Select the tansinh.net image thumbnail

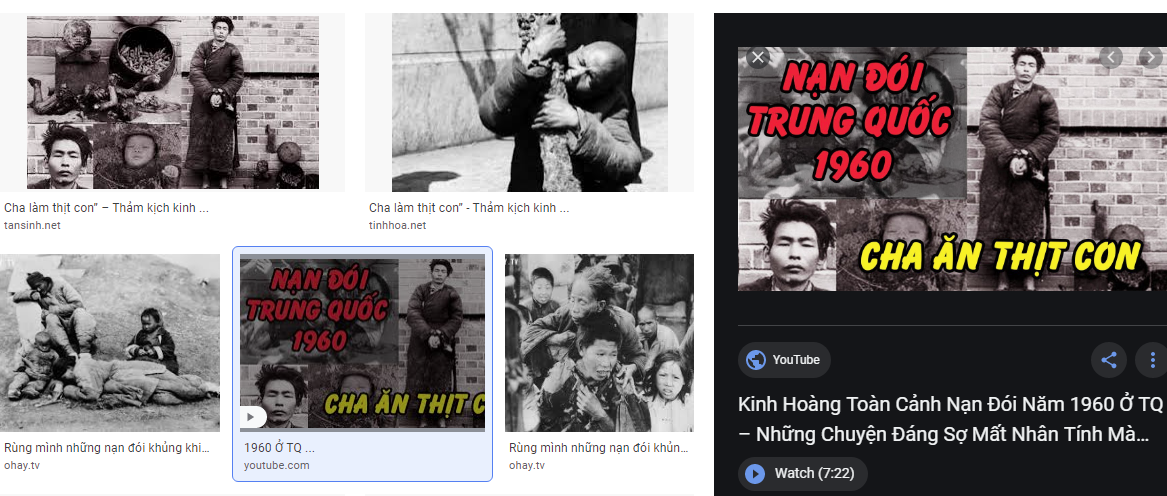click(x=173, y=103)
